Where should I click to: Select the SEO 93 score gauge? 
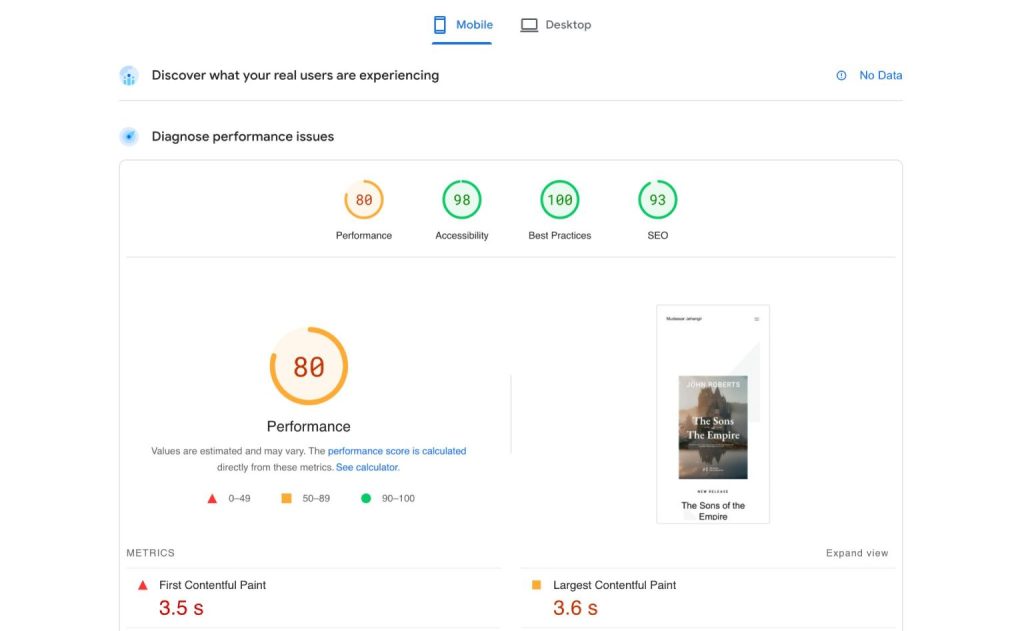[x=658, y=200]
